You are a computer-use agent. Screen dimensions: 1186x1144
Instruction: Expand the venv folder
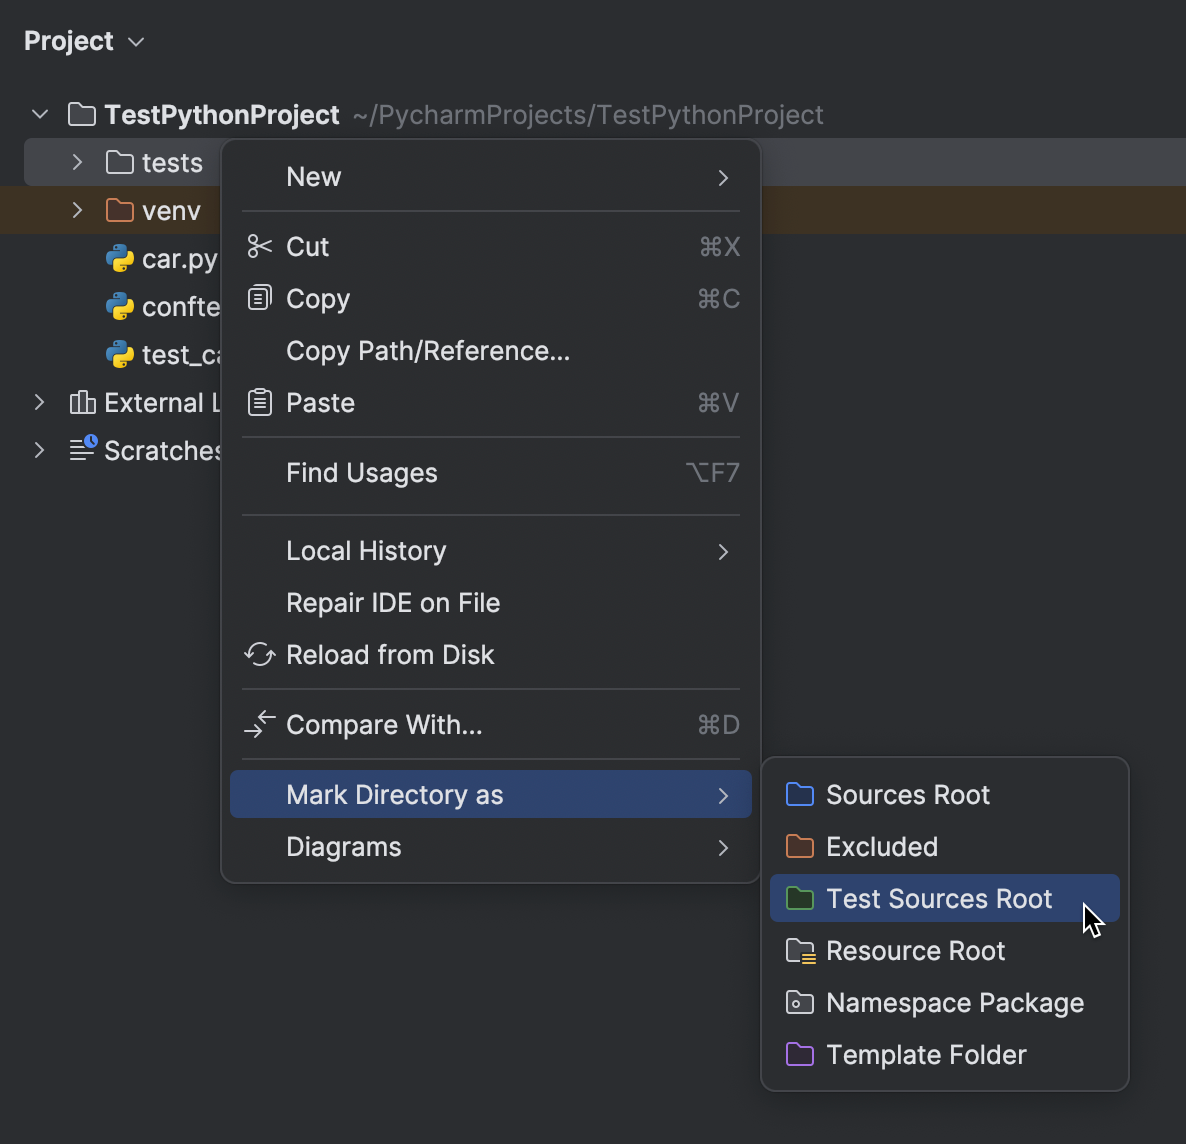79,210
